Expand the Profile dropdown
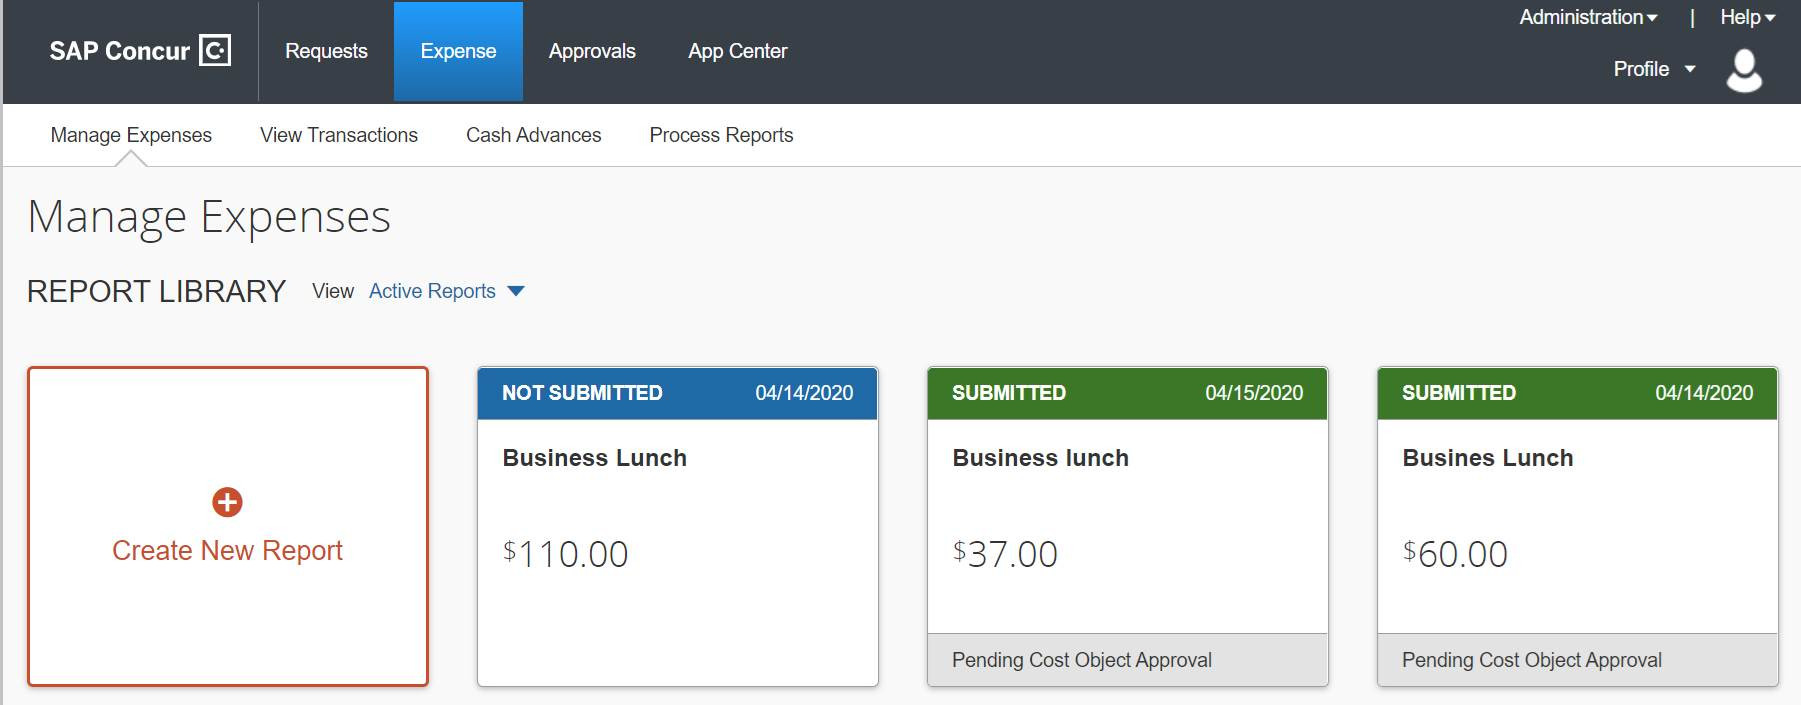Image resolution: width=1801 pixels, height=705 pixels. click(1654, 69)
